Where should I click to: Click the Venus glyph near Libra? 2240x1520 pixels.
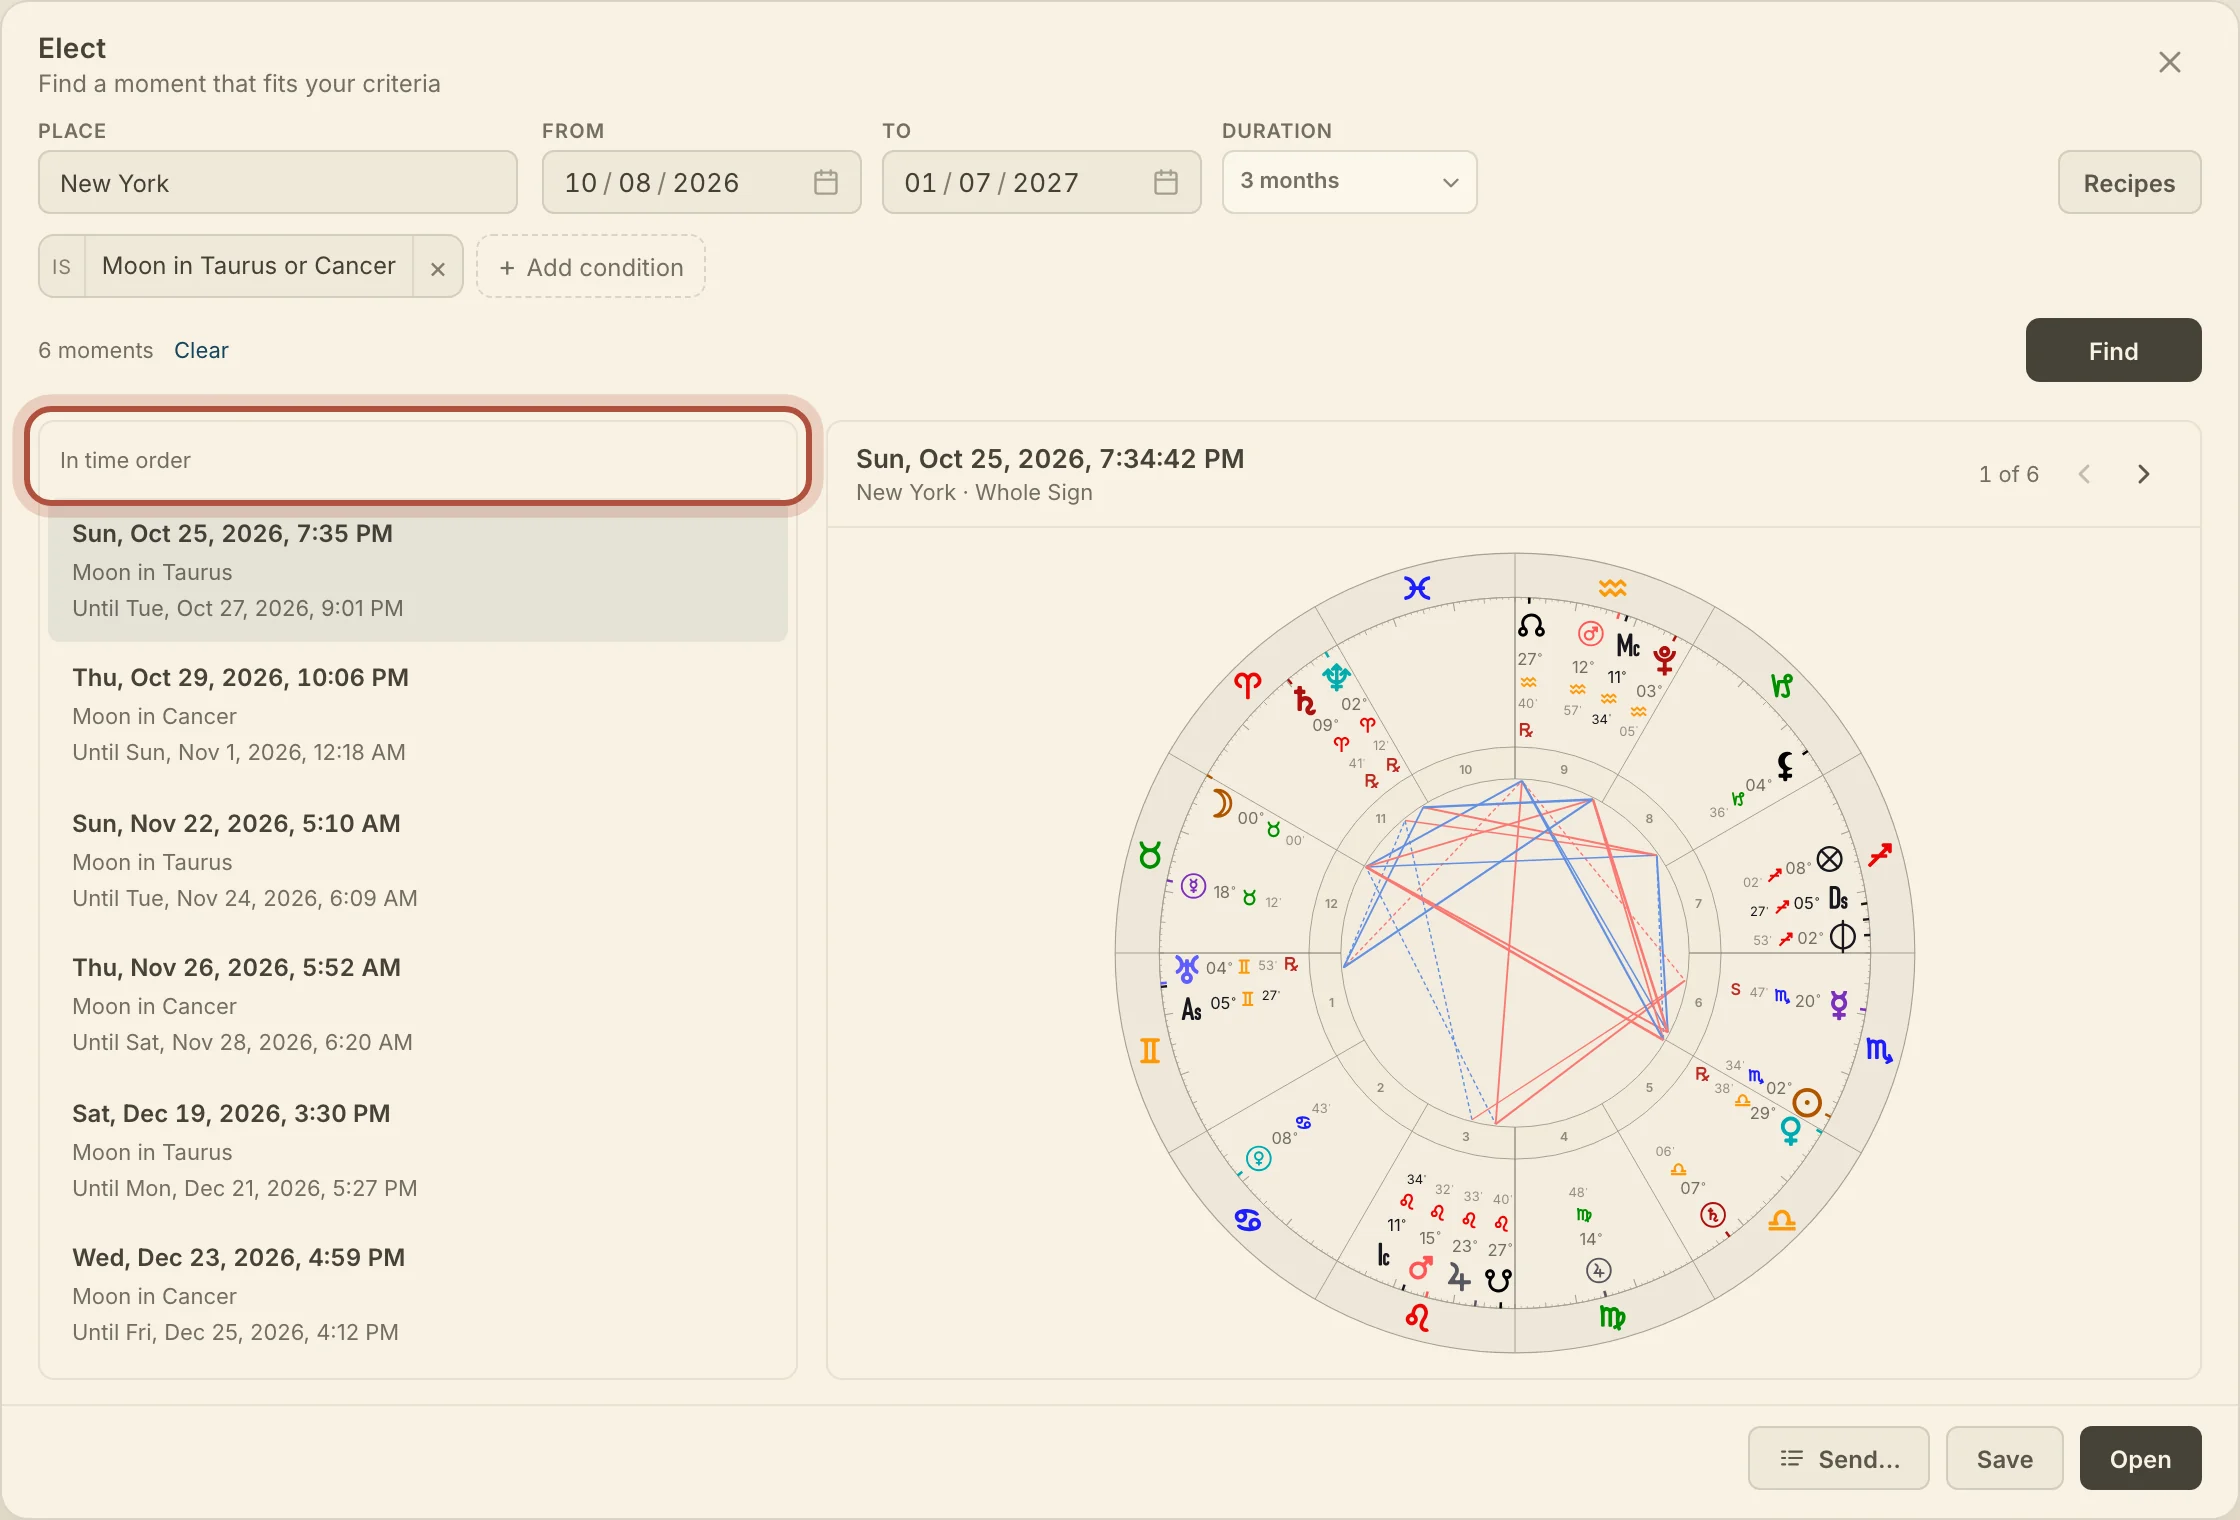(x=1790, y=1131)
